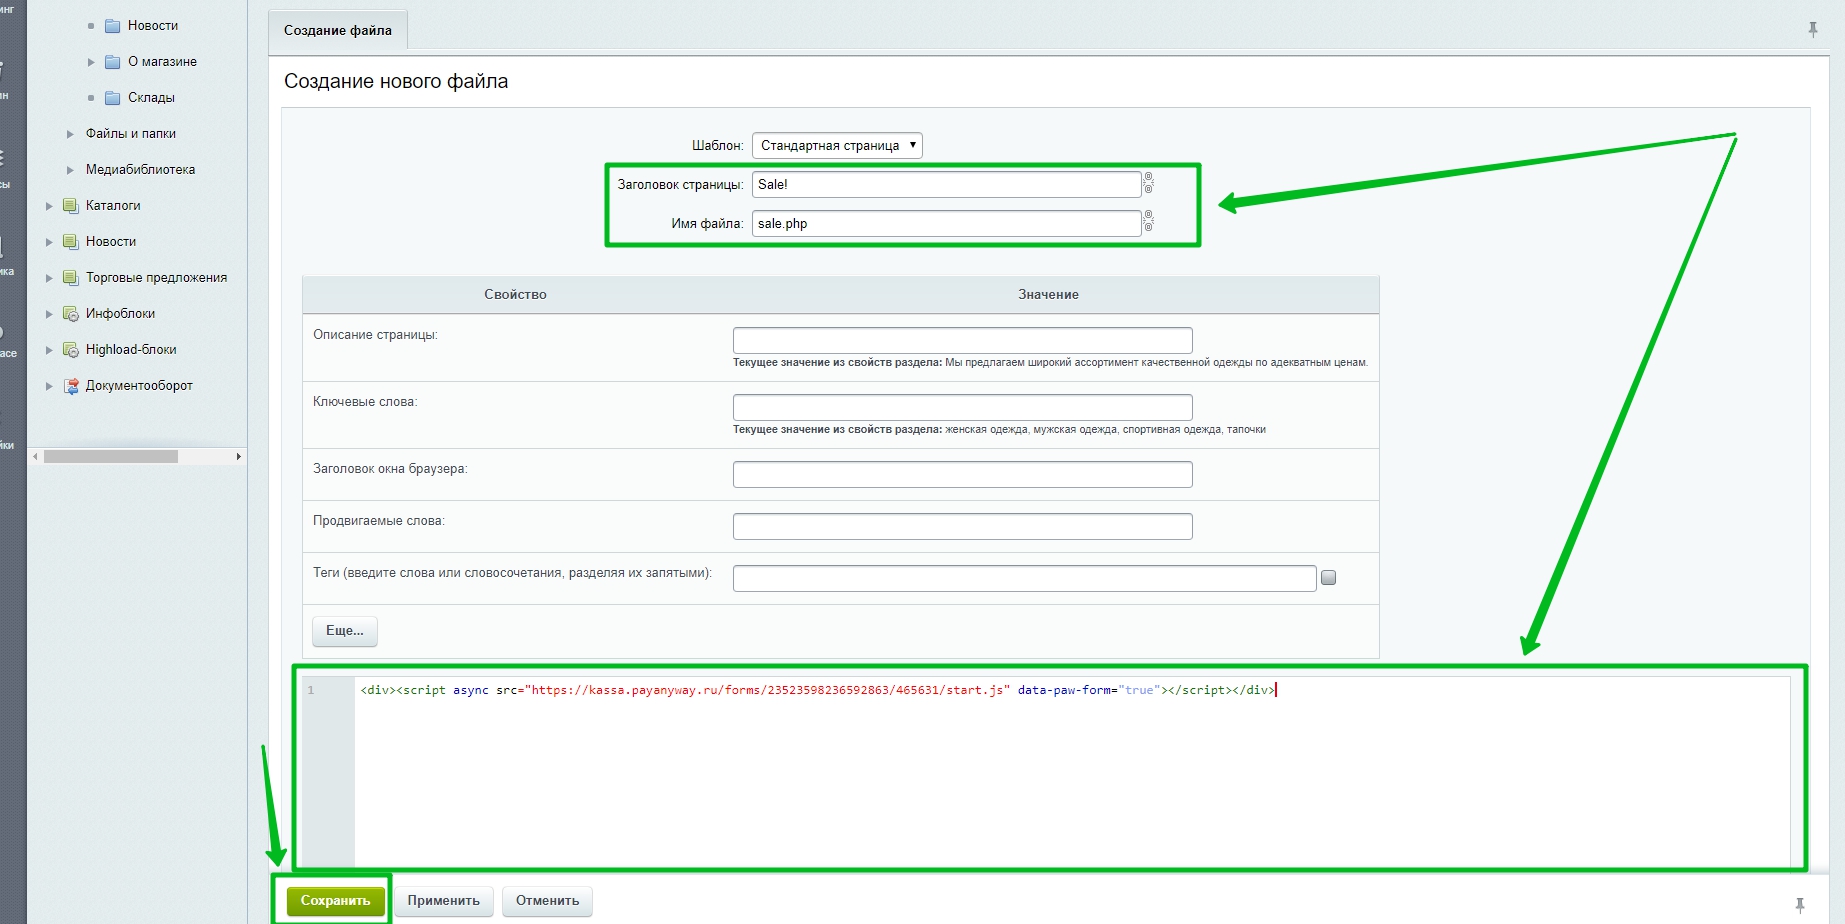Screen dimensions: 1845x924
Task: Click the sidebar scrollbar left arrow
Action: pyautogui.click(x=35, y=457)
